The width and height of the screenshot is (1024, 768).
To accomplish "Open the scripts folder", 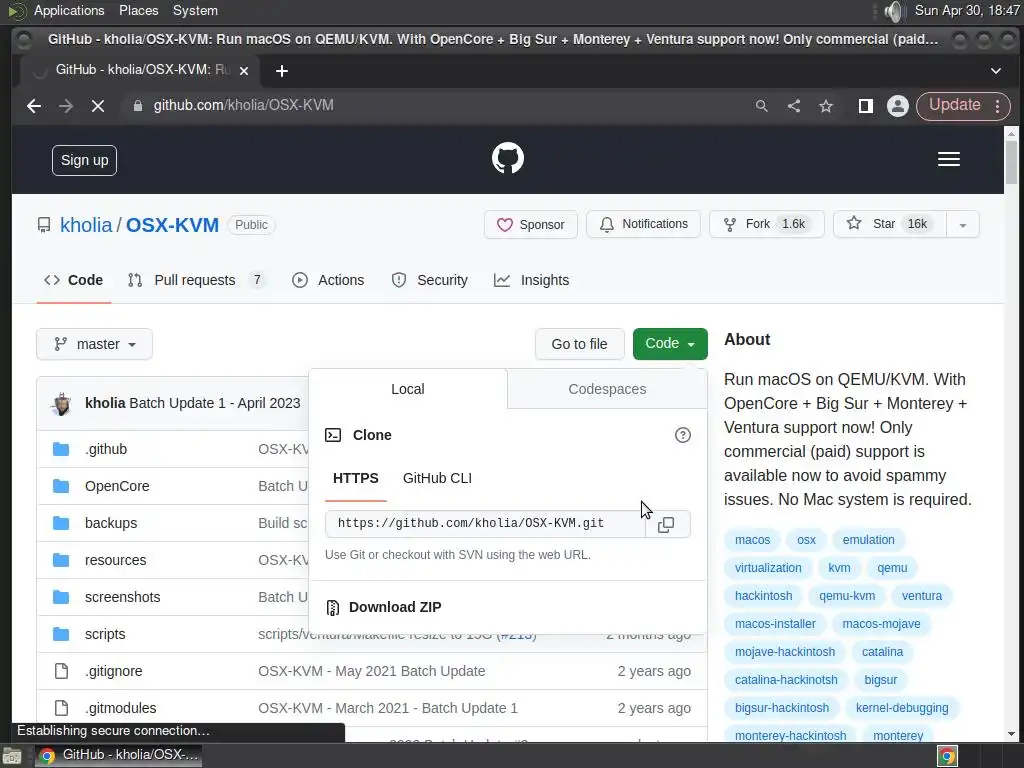I will coord(105,634).
